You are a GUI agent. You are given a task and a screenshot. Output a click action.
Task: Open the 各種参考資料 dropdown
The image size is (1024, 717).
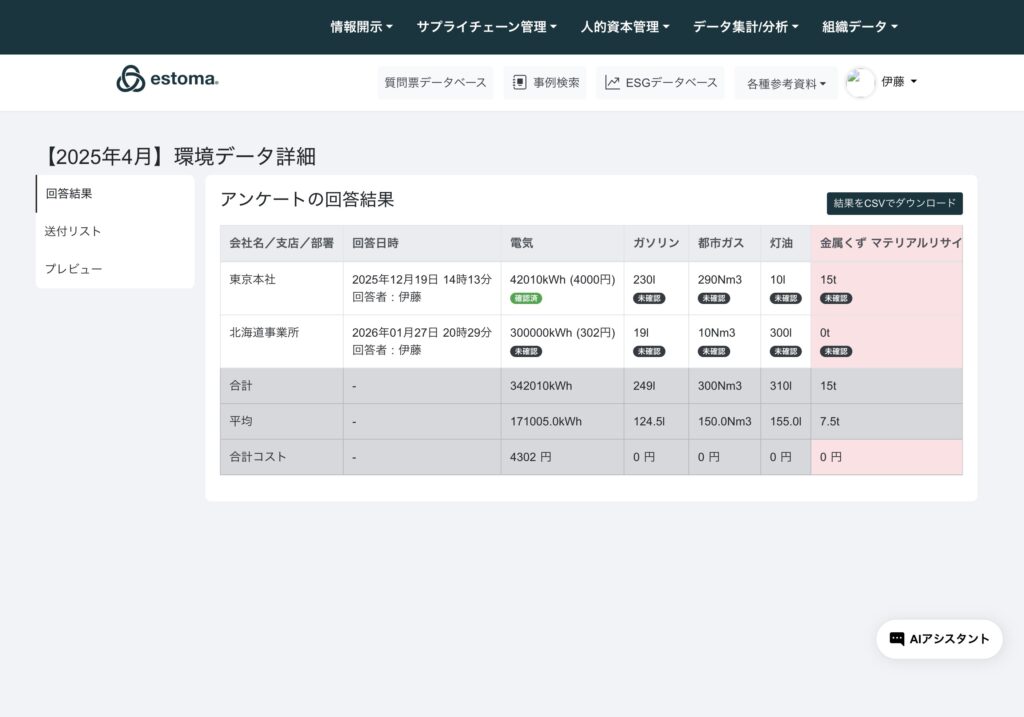(x=786, y=84)
